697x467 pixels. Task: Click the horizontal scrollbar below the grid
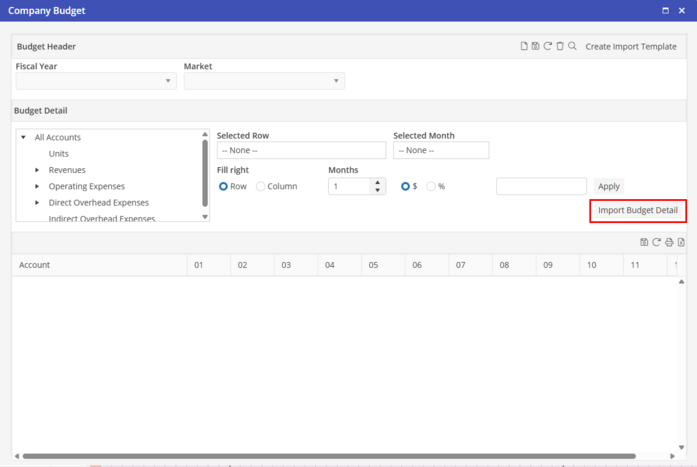click(x=330, y=456)
